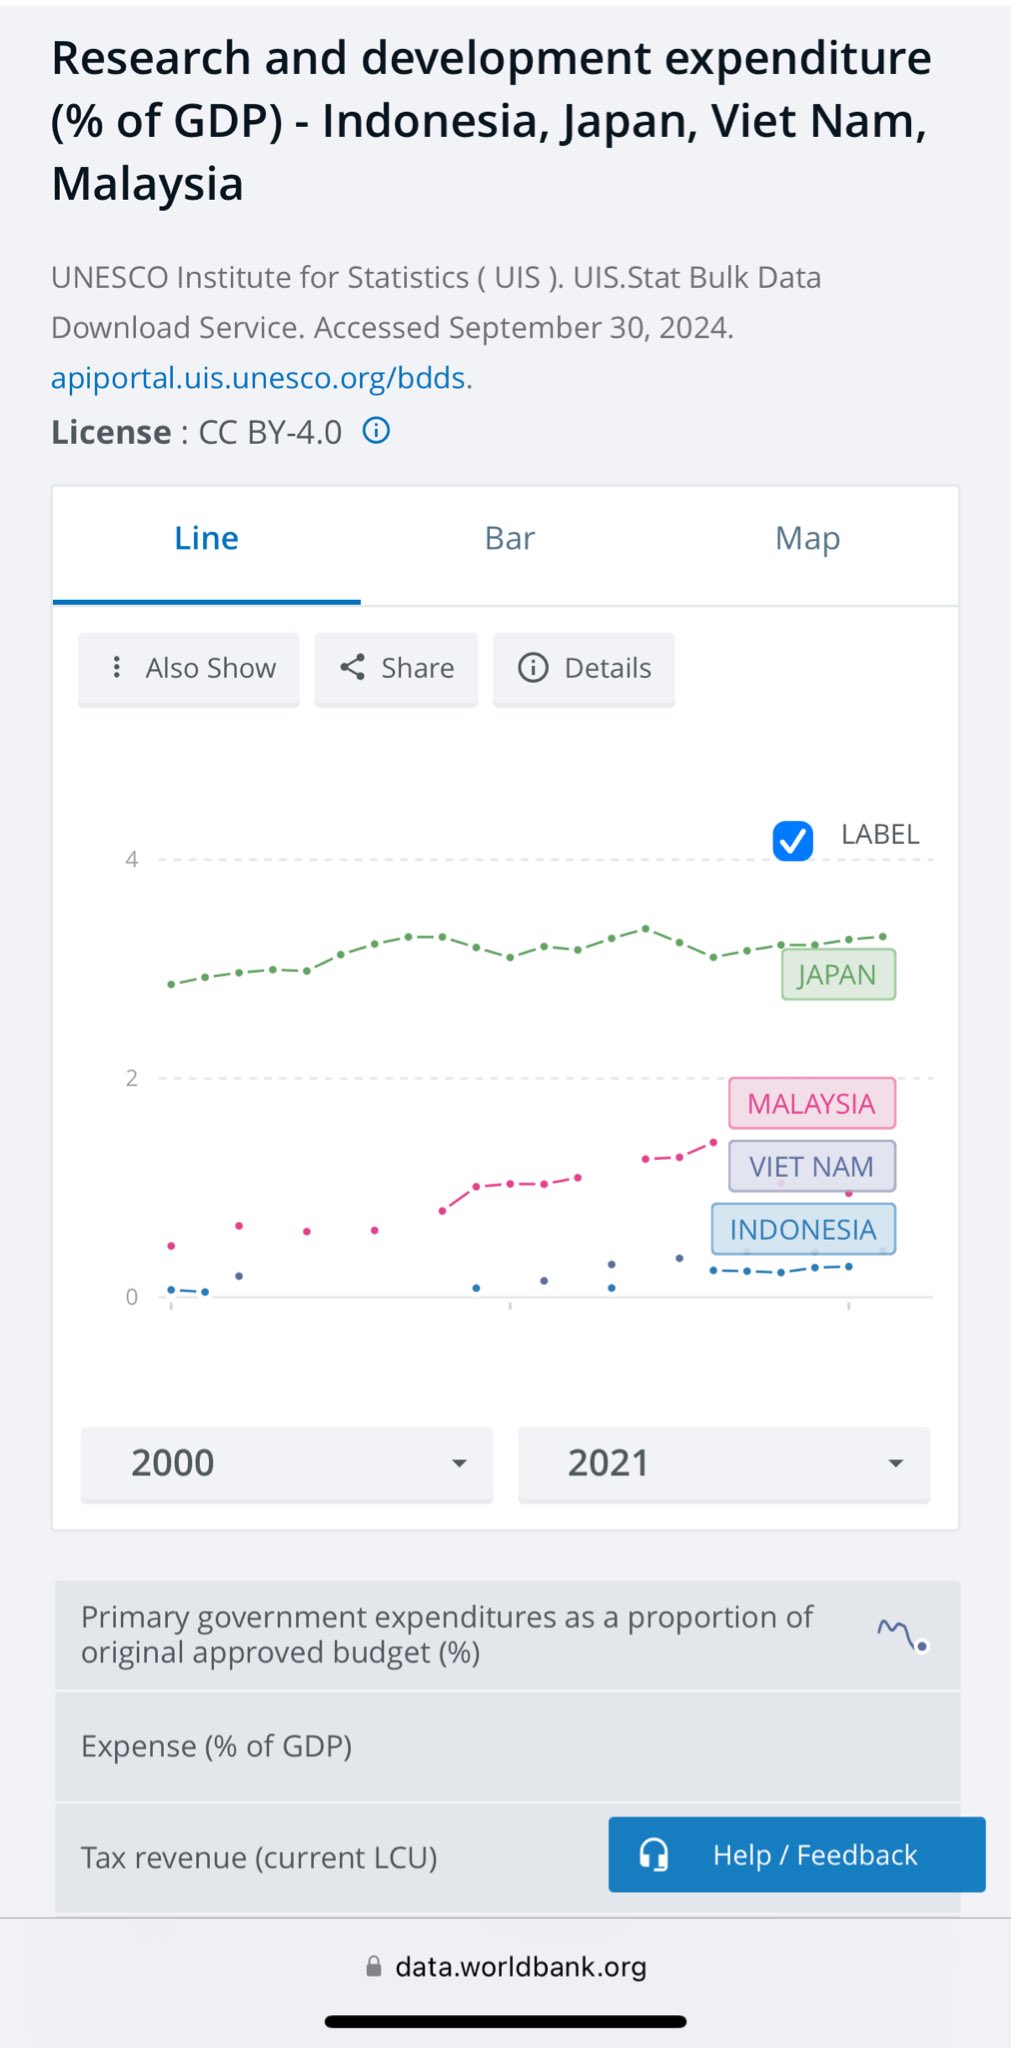Uncheck the LABEL checkbox
The width and height of the screenshot is (1011, 2048).
click(x=793, y=840)
